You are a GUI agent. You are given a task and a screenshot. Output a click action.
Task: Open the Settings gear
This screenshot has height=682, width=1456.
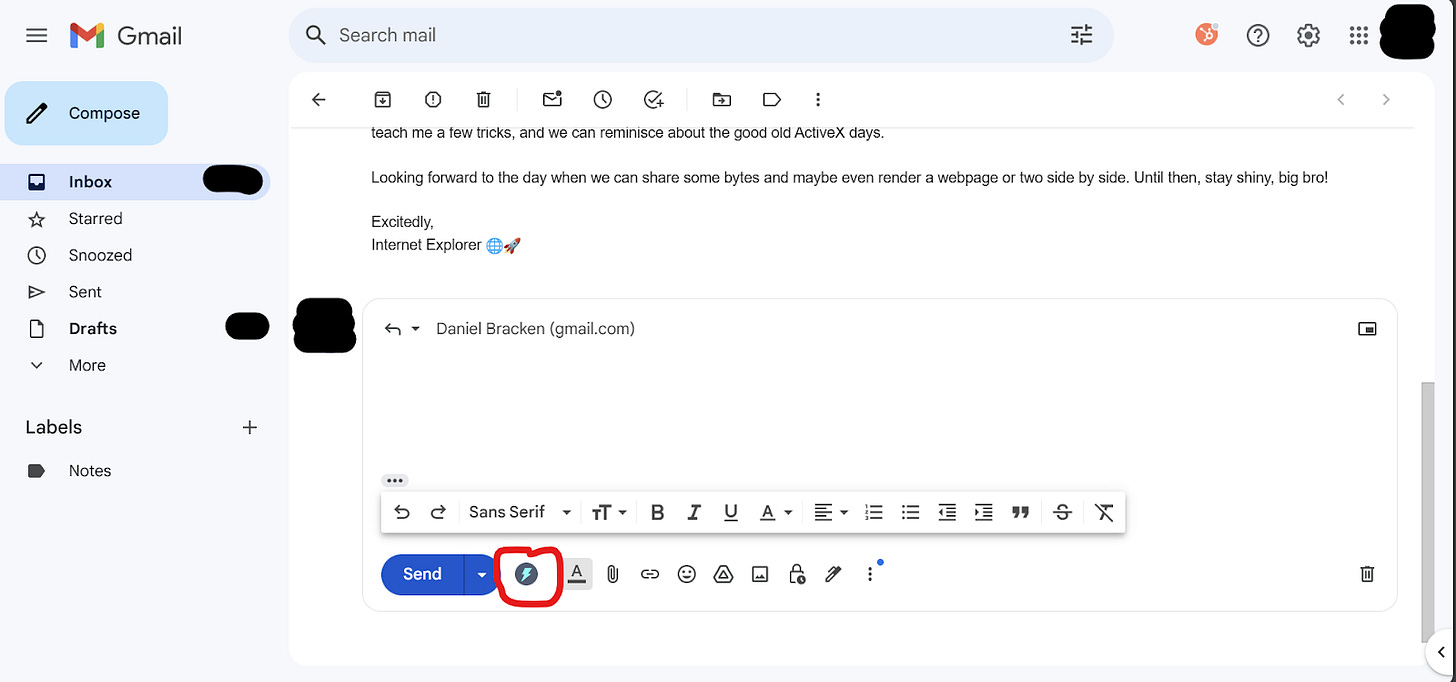pyautogui.click(x=1308, y=35)
